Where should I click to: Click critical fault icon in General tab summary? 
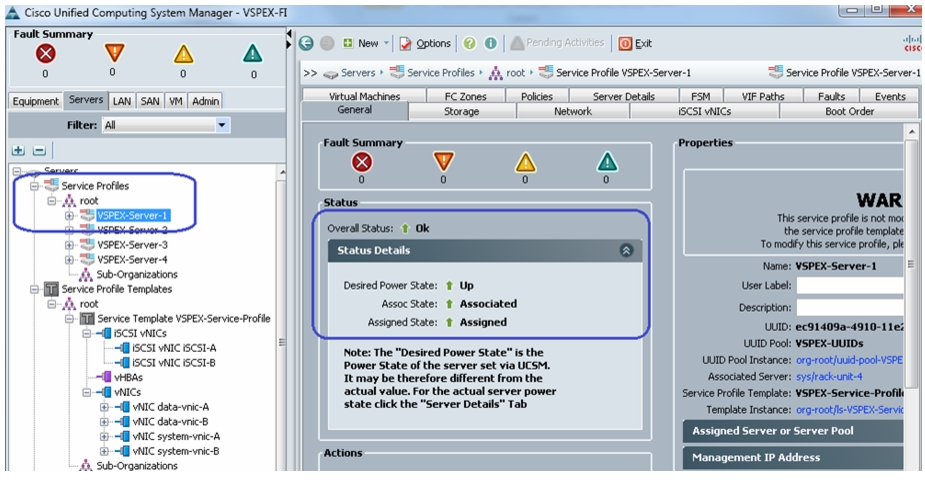(x=362, y=162)
